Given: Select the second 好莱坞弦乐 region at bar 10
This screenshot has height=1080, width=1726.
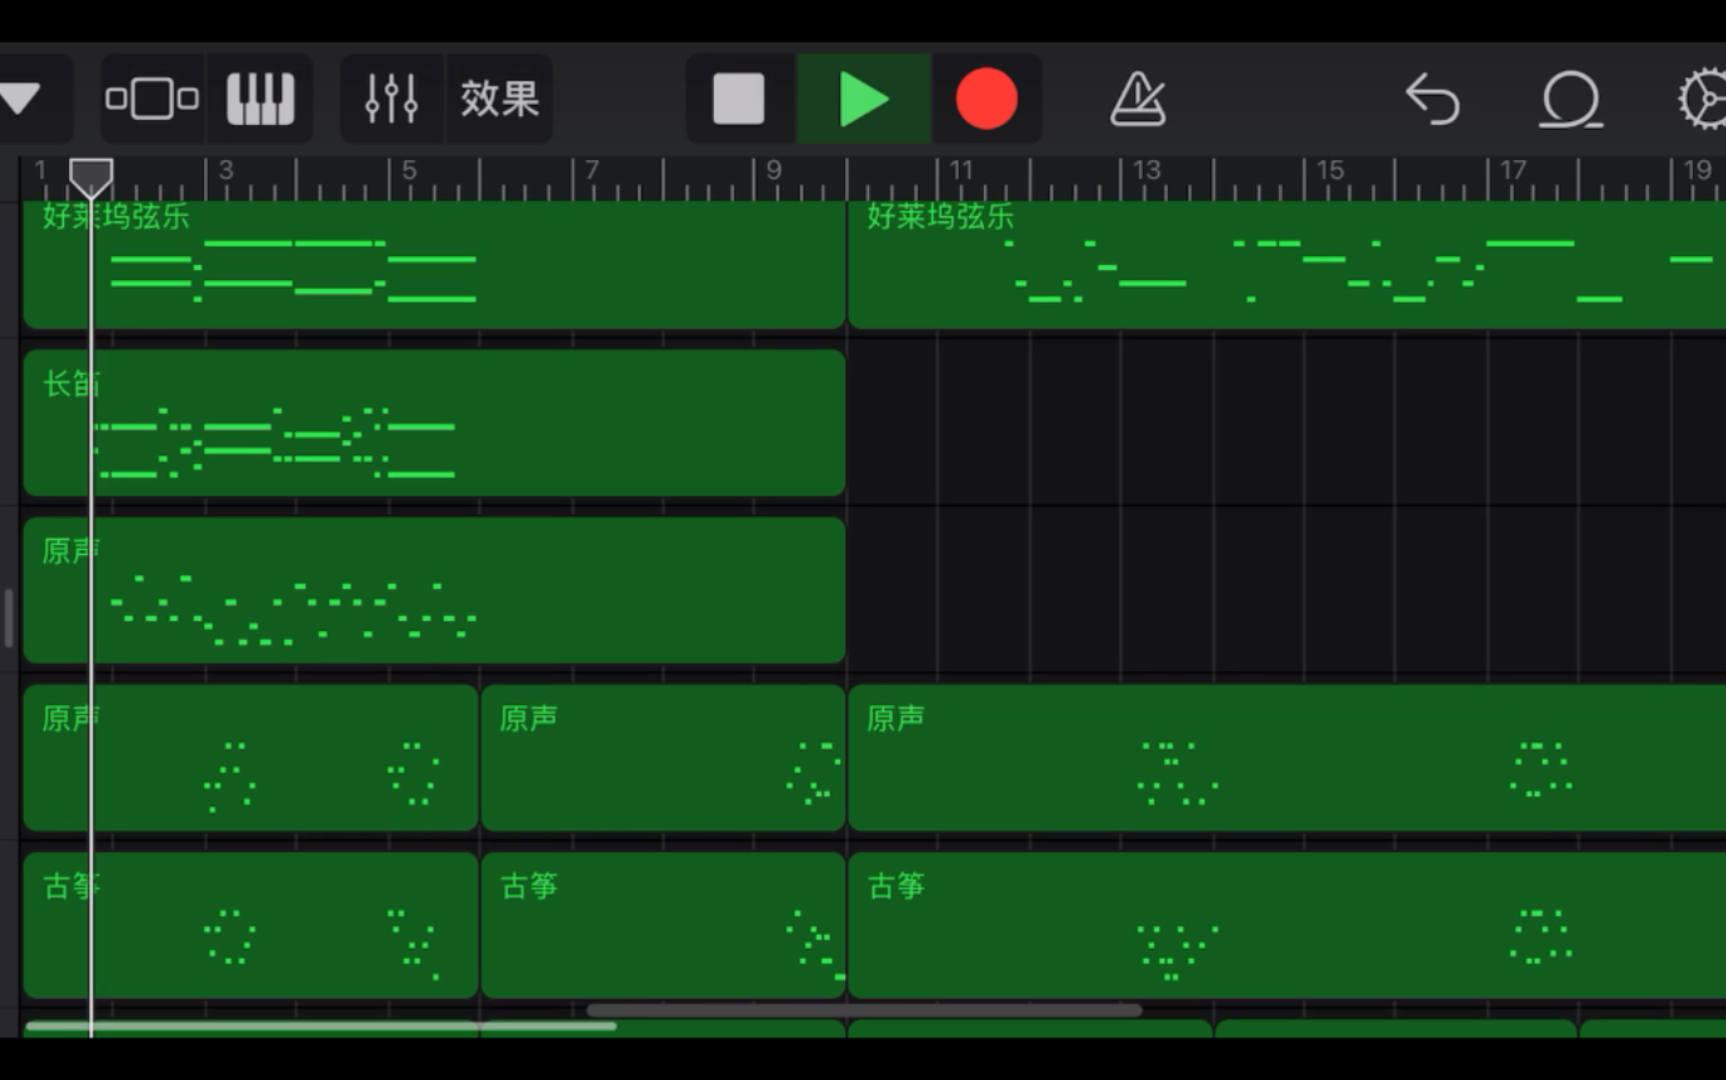Looking at the screenshot, I should (x=1287, y=265).
